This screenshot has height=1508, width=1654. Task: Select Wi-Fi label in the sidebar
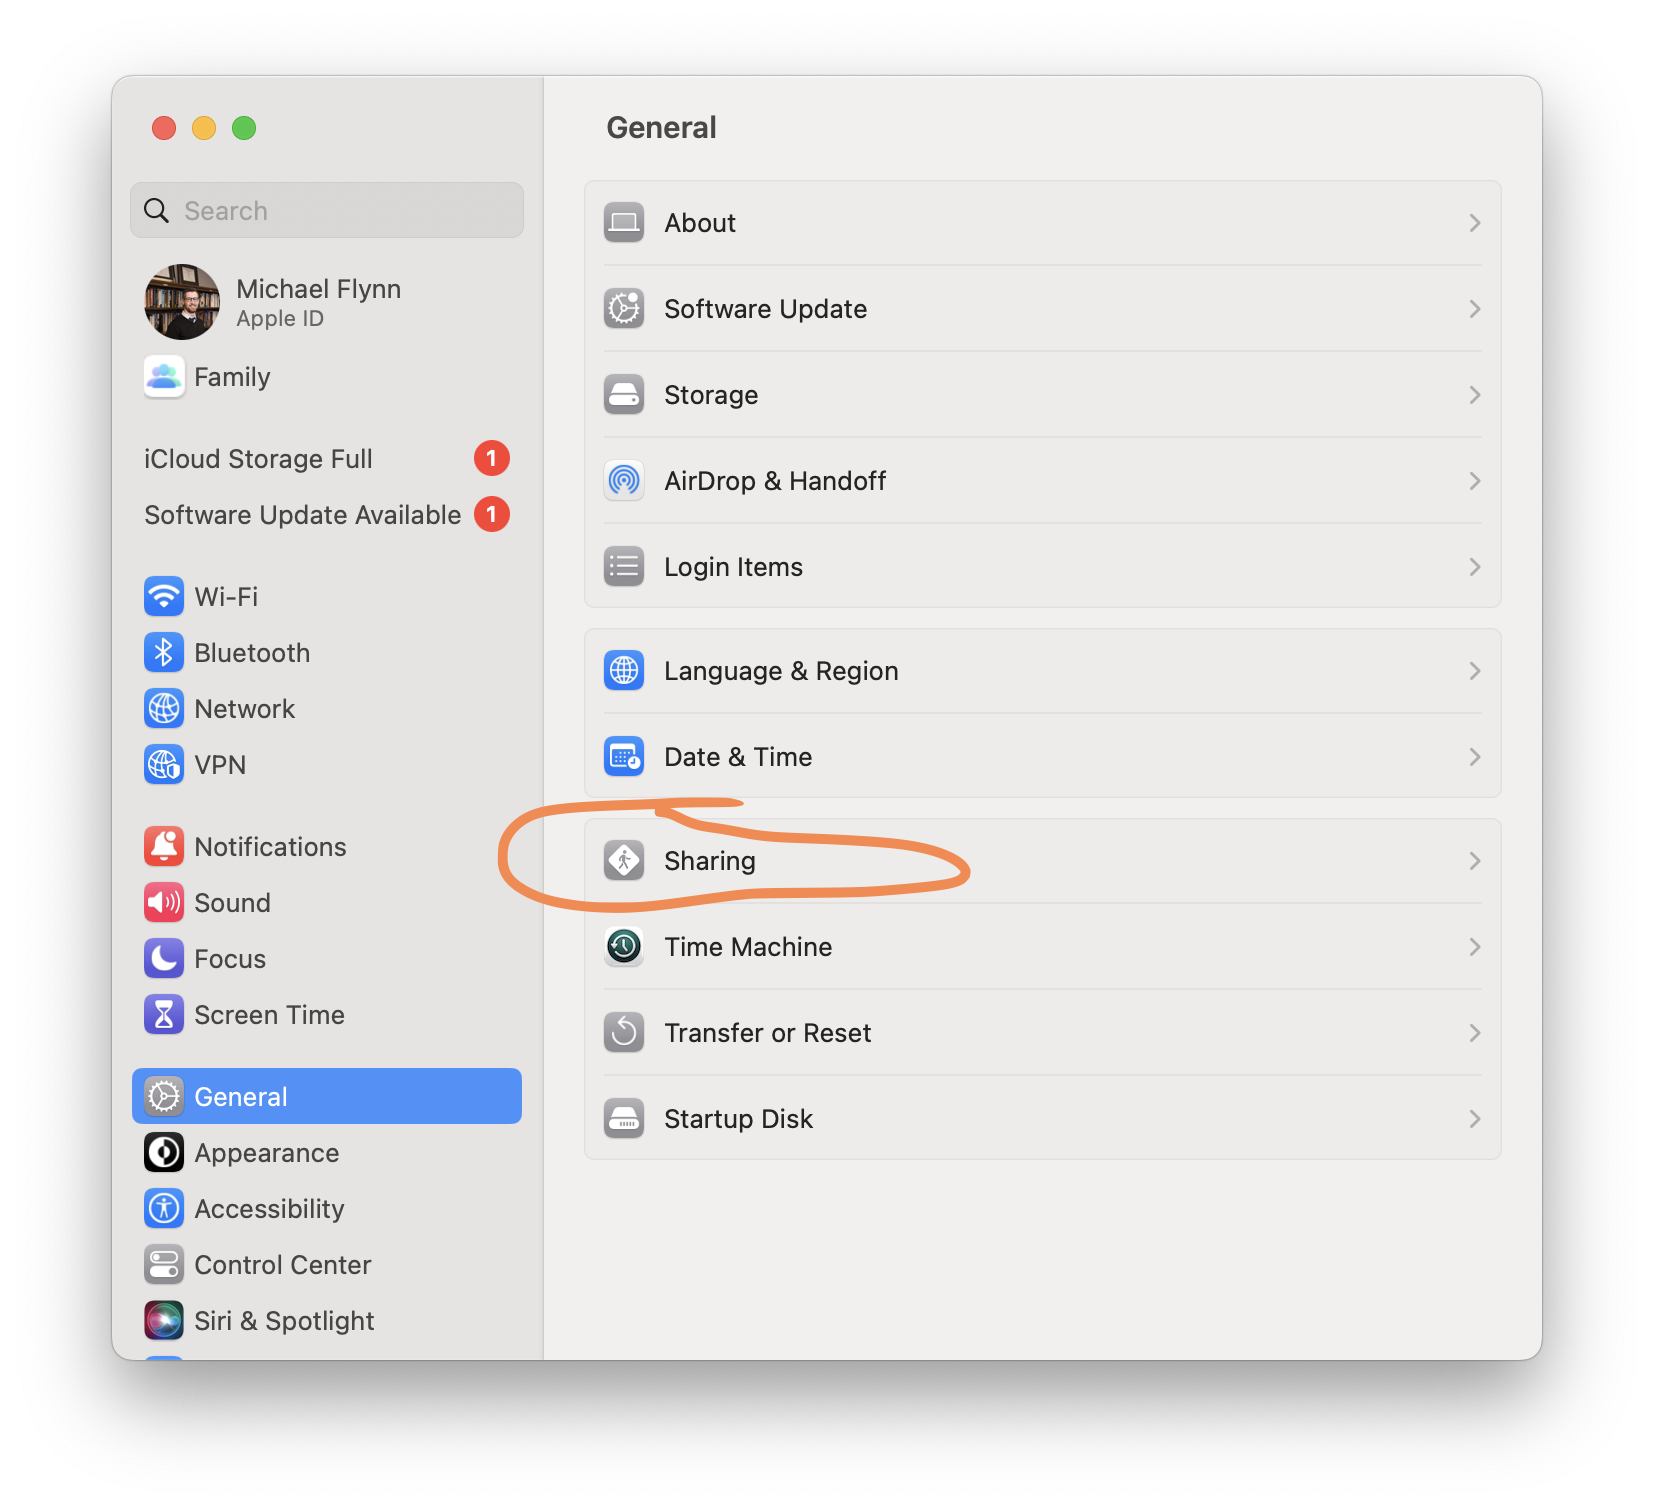coord(226,597)
